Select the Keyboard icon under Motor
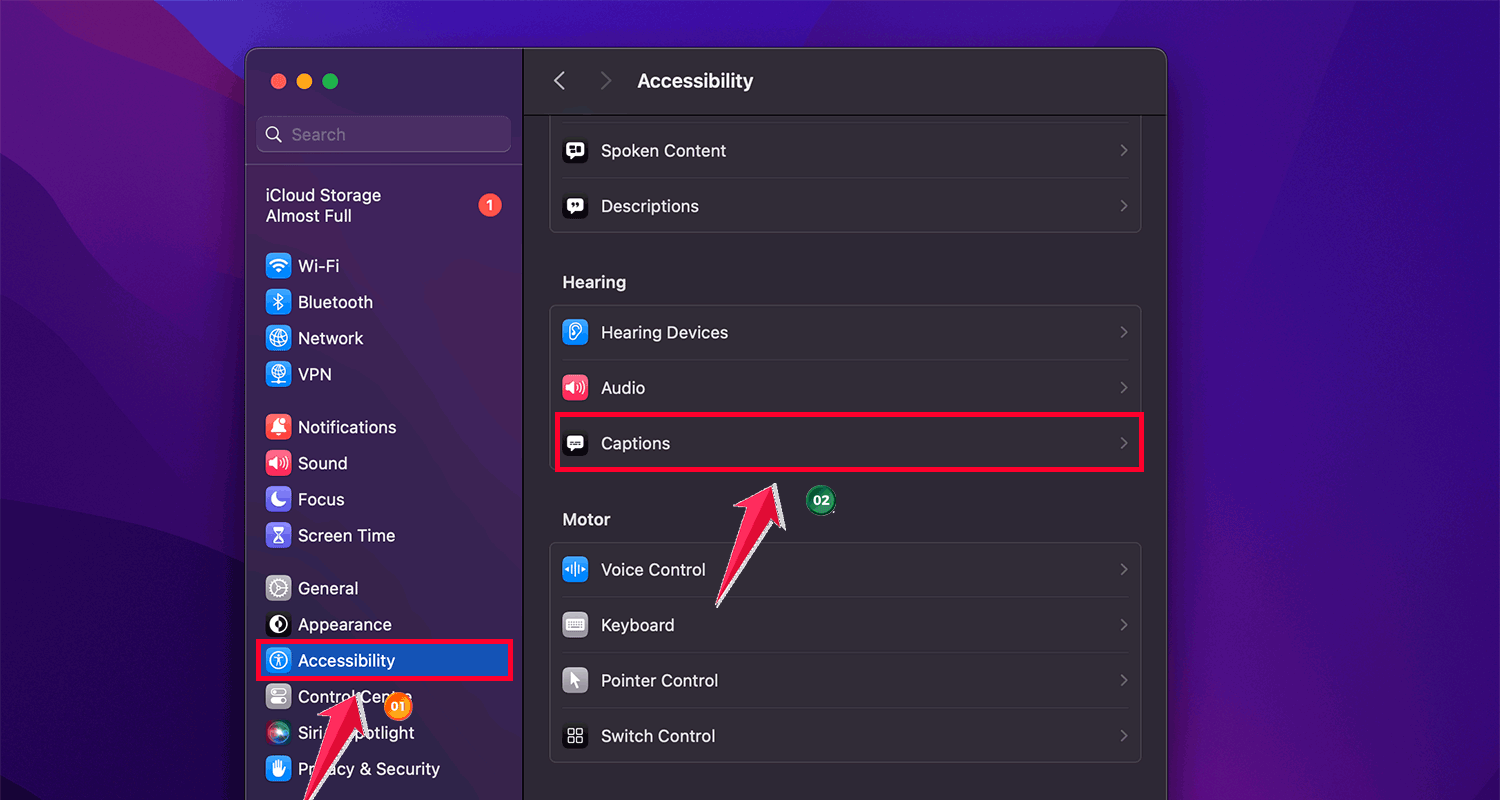This screenshot has height=800, width=1500. pos(575,625)
